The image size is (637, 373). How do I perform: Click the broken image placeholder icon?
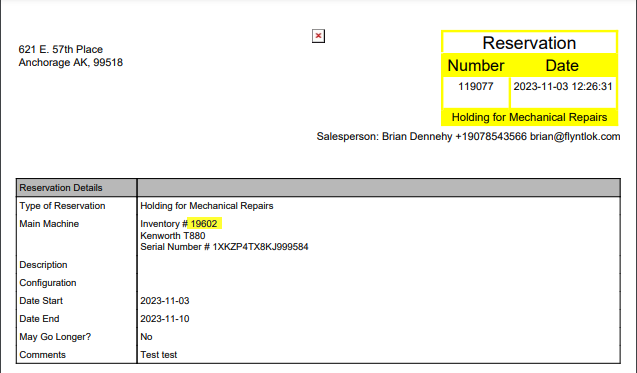pyautogui.click(x=318, y=36)
